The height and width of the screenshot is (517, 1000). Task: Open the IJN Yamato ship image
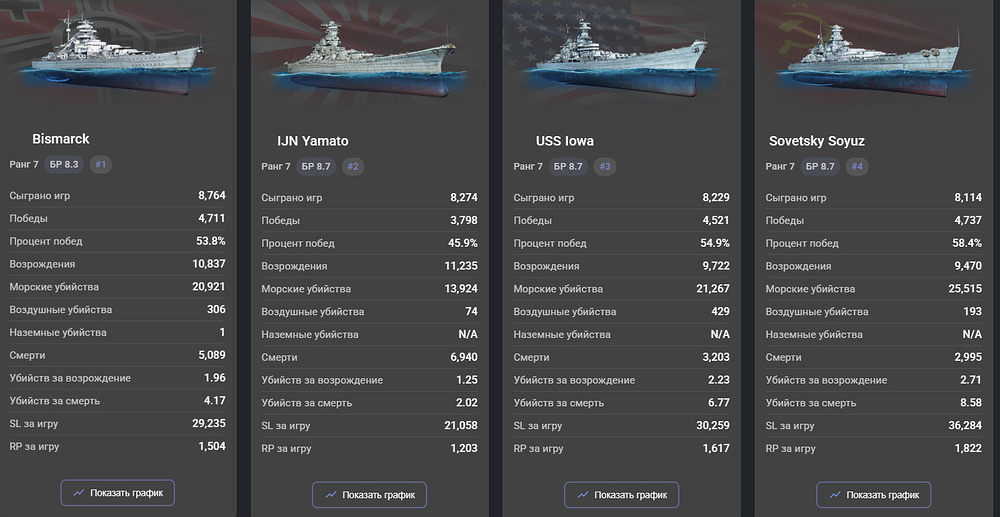pyautogui.click(x=369, y=59)
